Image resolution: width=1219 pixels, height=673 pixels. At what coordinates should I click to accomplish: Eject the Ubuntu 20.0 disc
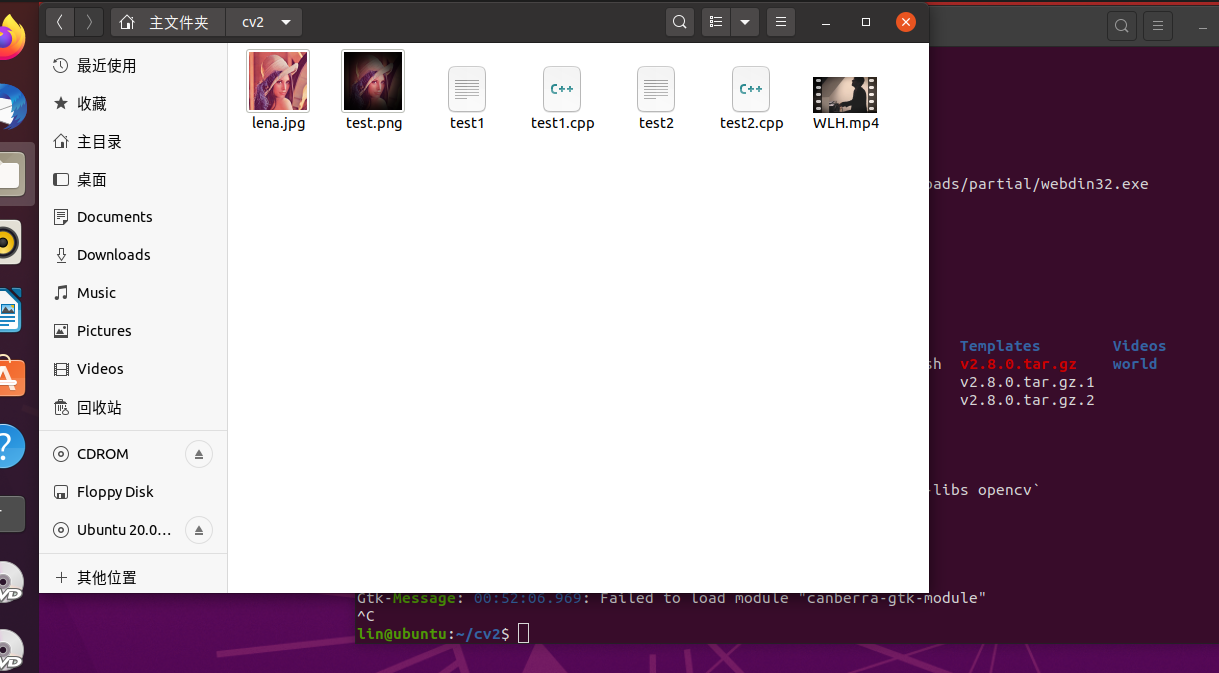click(x=198, y=530)
